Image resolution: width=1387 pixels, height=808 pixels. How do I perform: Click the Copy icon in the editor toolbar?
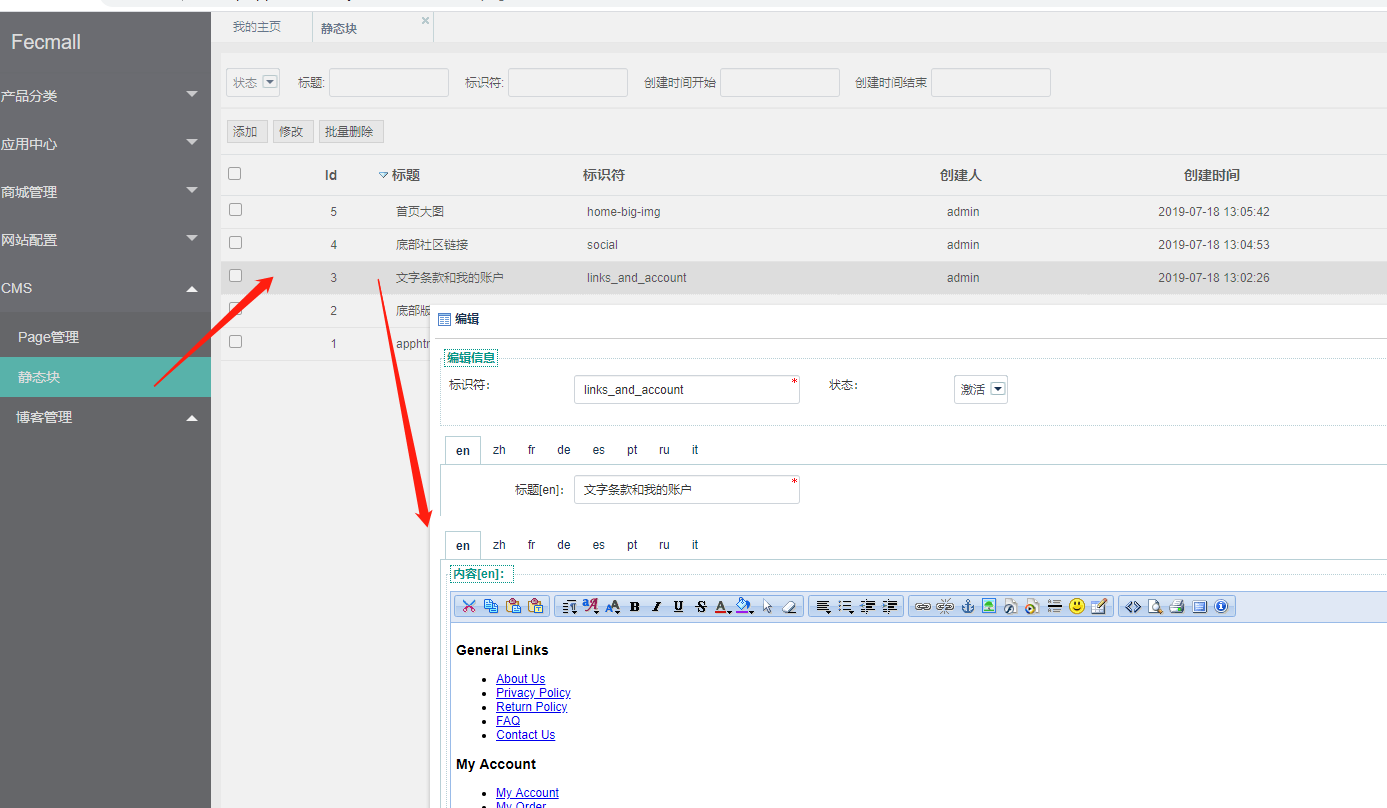pos(491,606)
